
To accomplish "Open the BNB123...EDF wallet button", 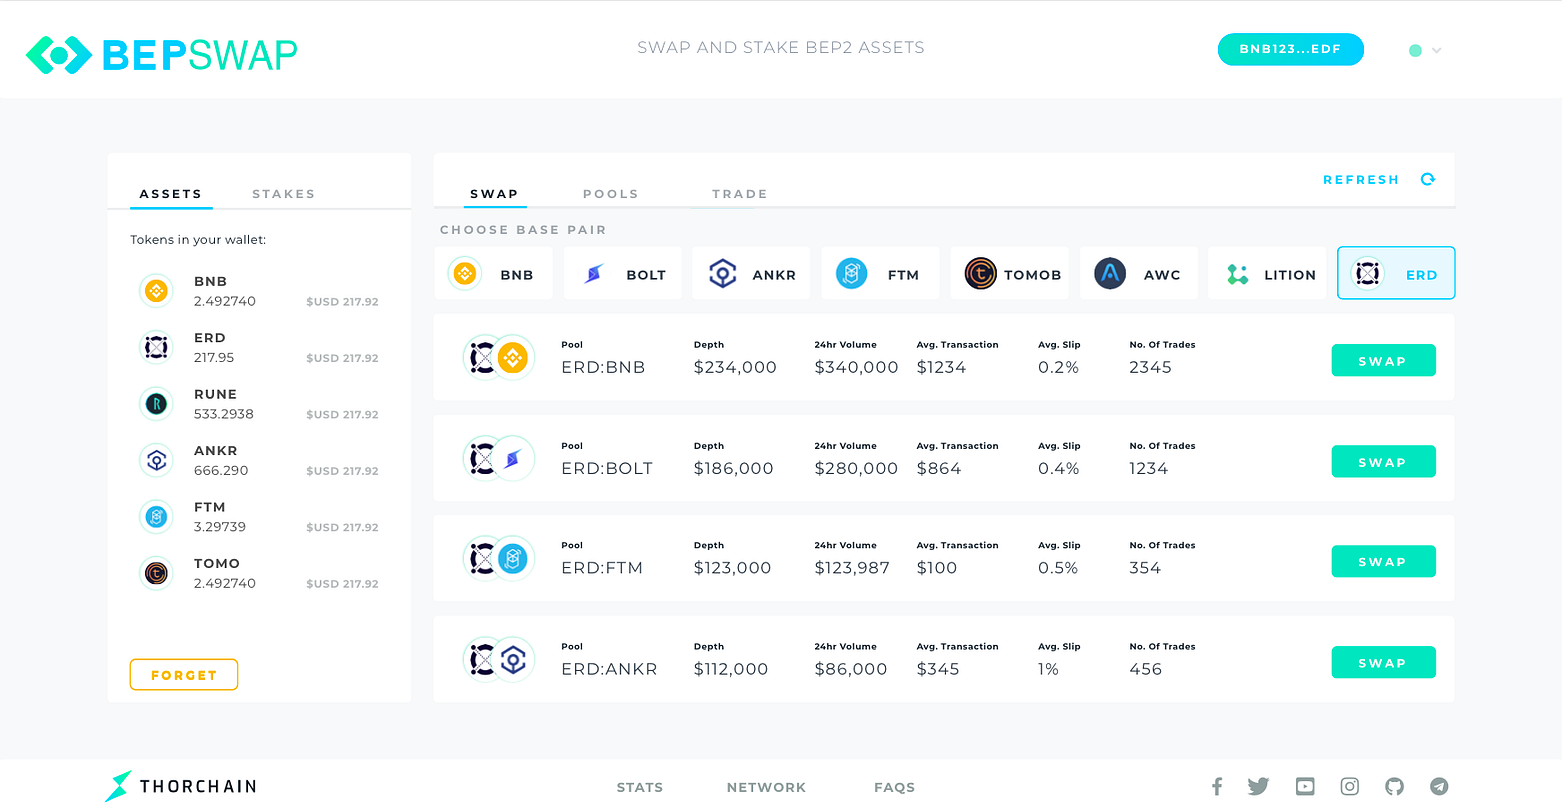I will (x=1290, y=49).
